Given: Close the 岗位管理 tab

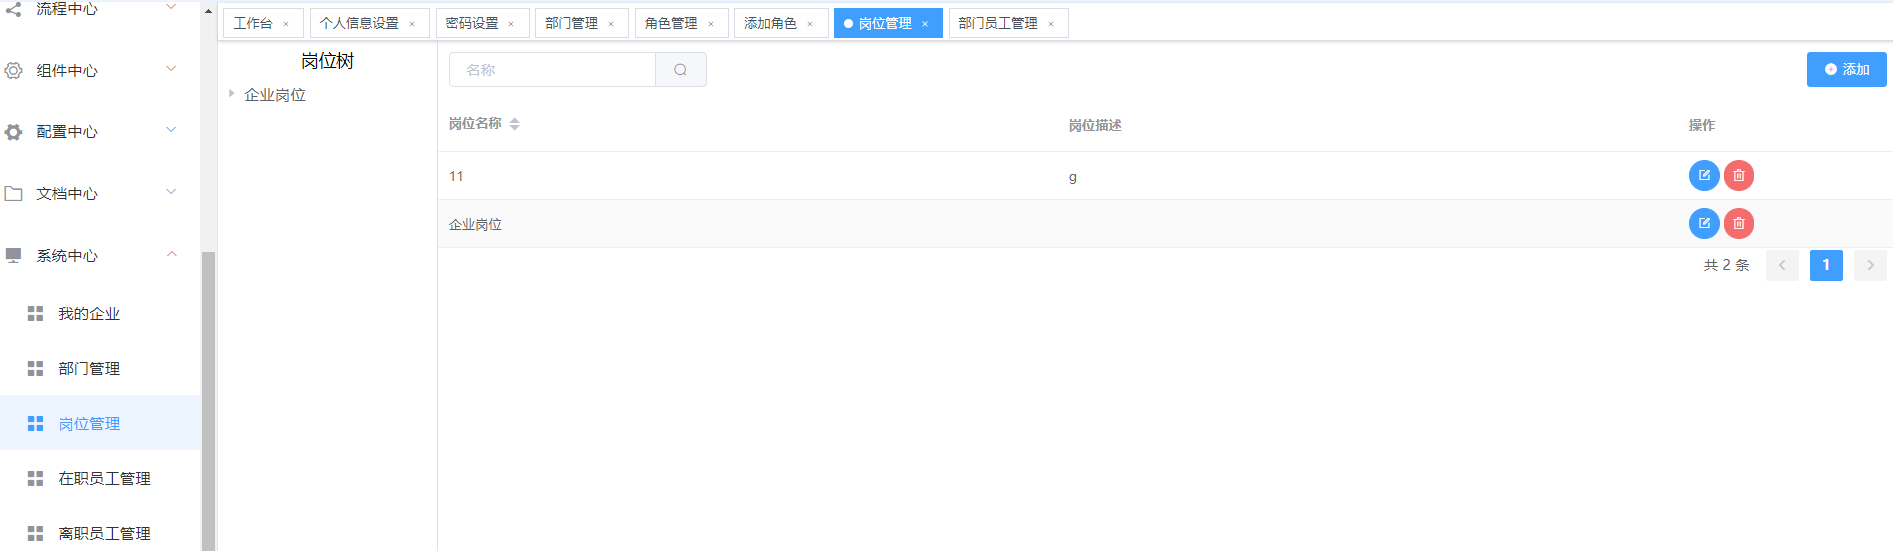Looking at the screenshot, I should (x=925, y=24).
